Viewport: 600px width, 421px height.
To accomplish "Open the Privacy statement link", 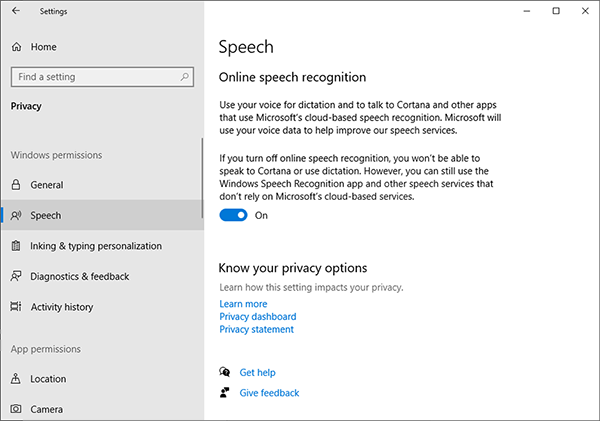I will tap(256, 330).
